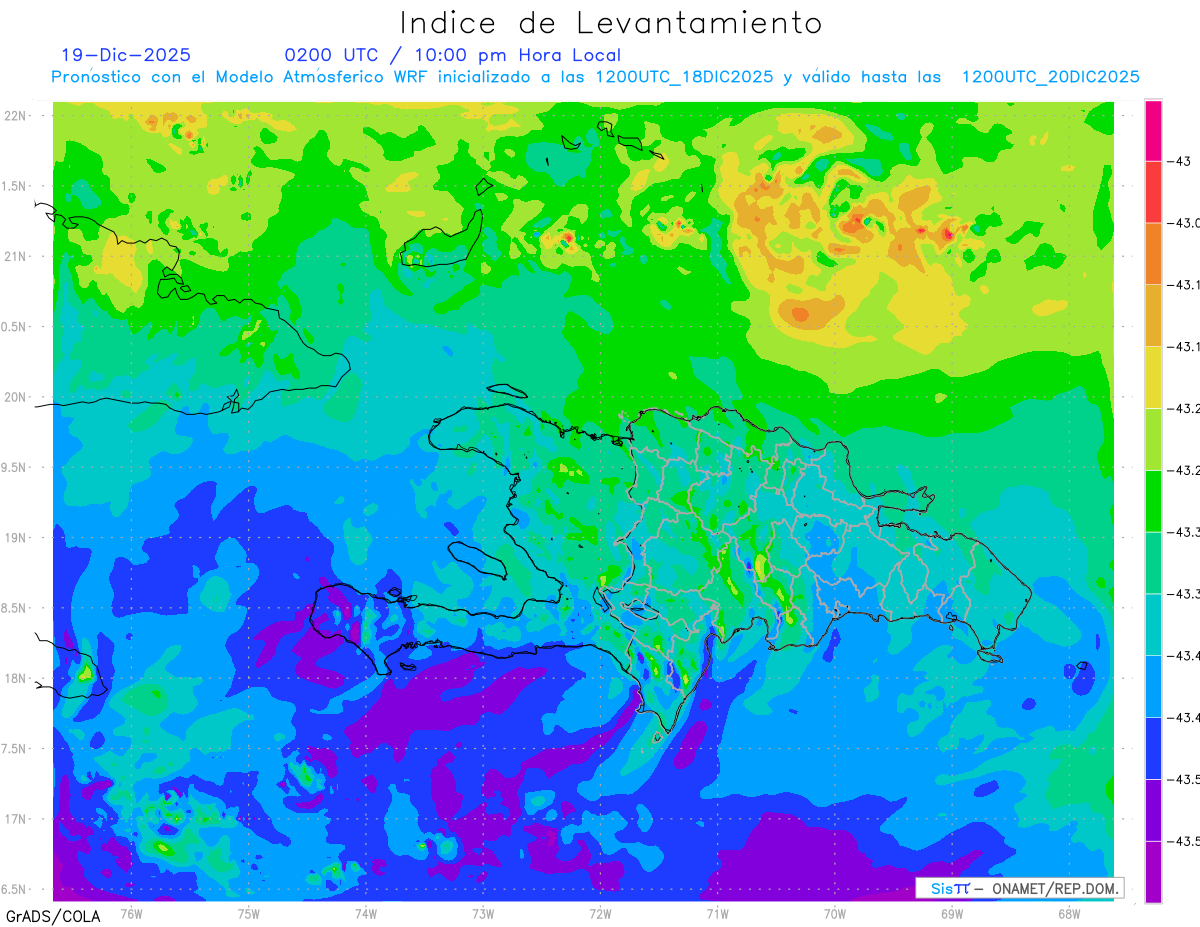Click the '22N' latitude label
This screenshot has height=927, width=1200.
coord(17,115)
